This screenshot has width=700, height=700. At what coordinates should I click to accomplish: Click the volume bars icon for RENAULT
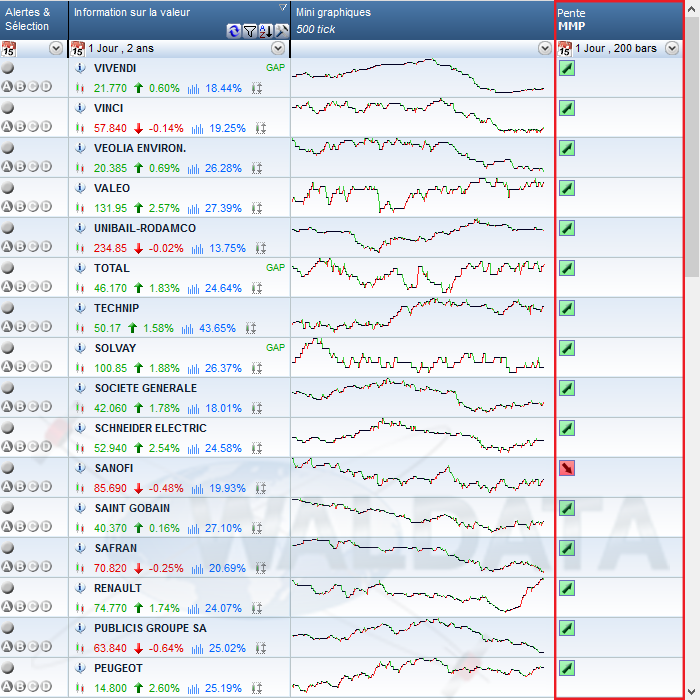click(193, 609)
